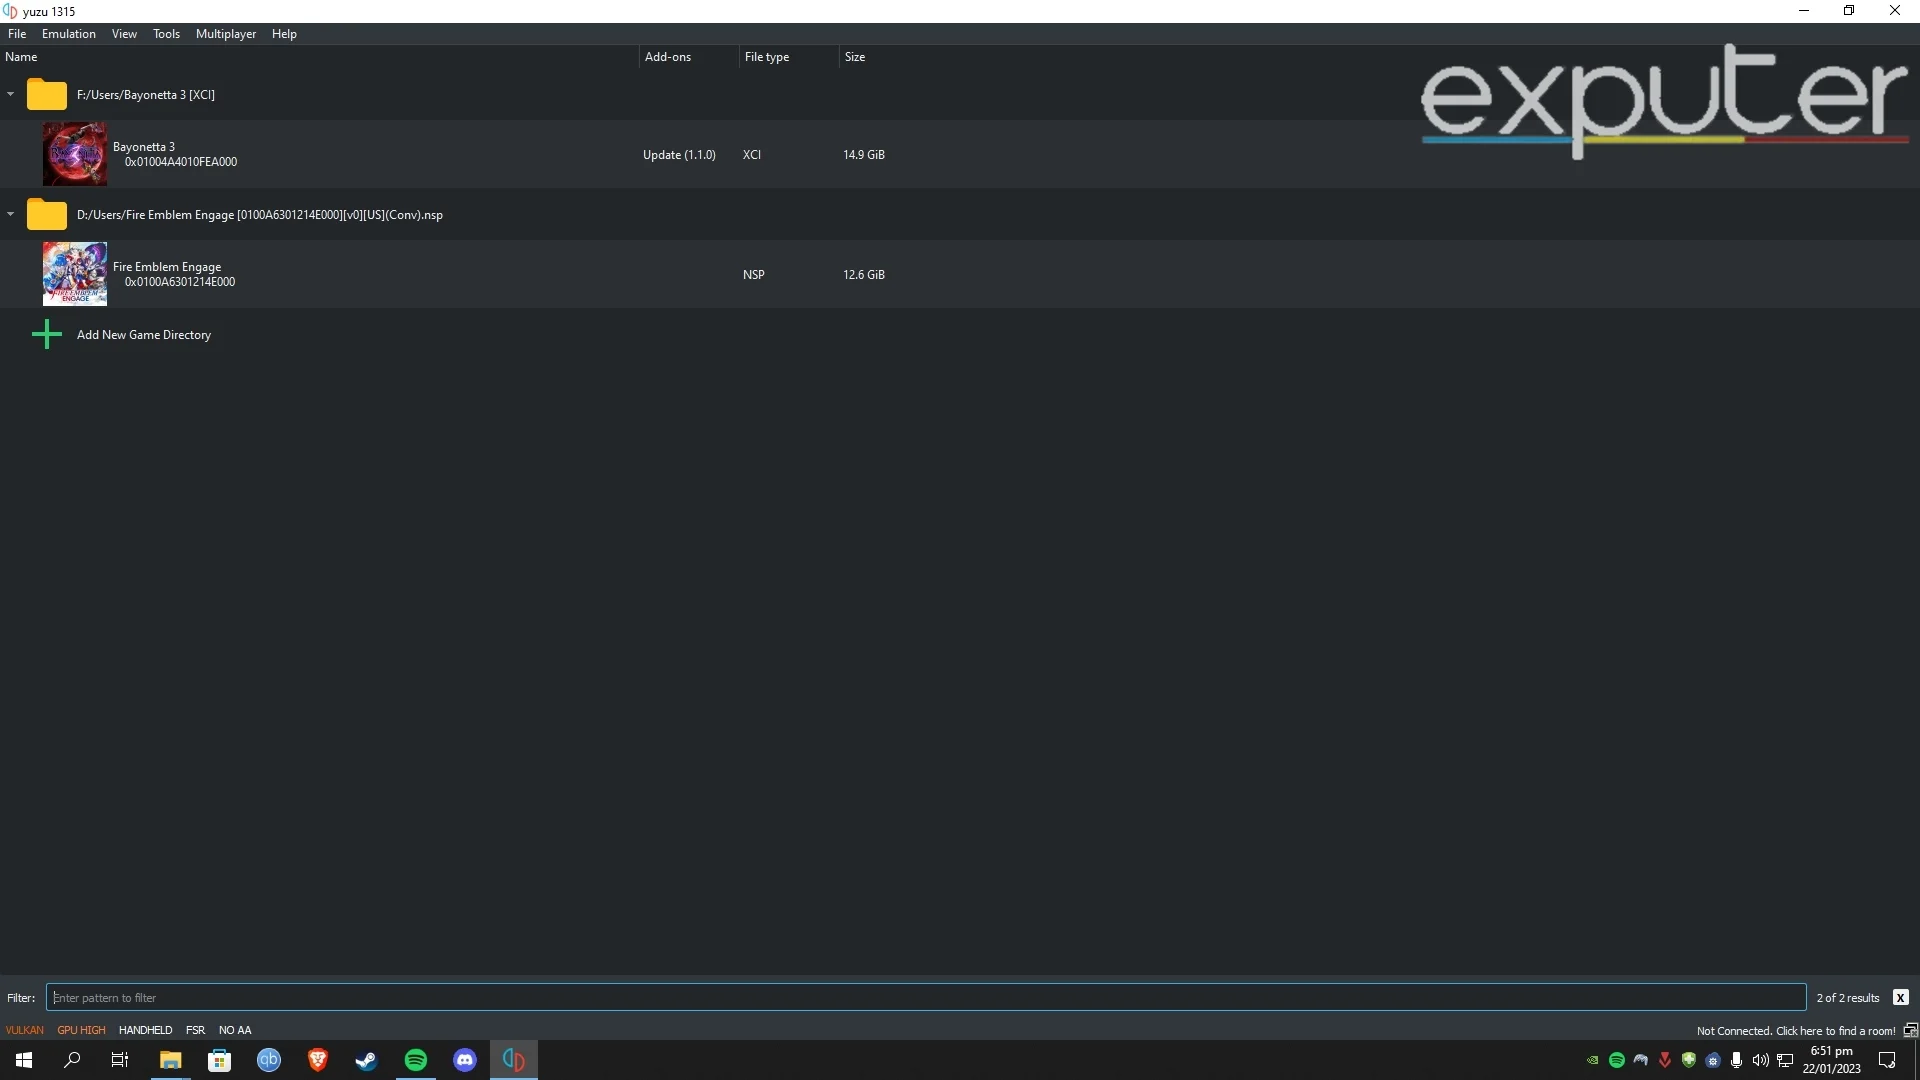
Task: Open the volume control in tray
Action: (1761, 1060)
